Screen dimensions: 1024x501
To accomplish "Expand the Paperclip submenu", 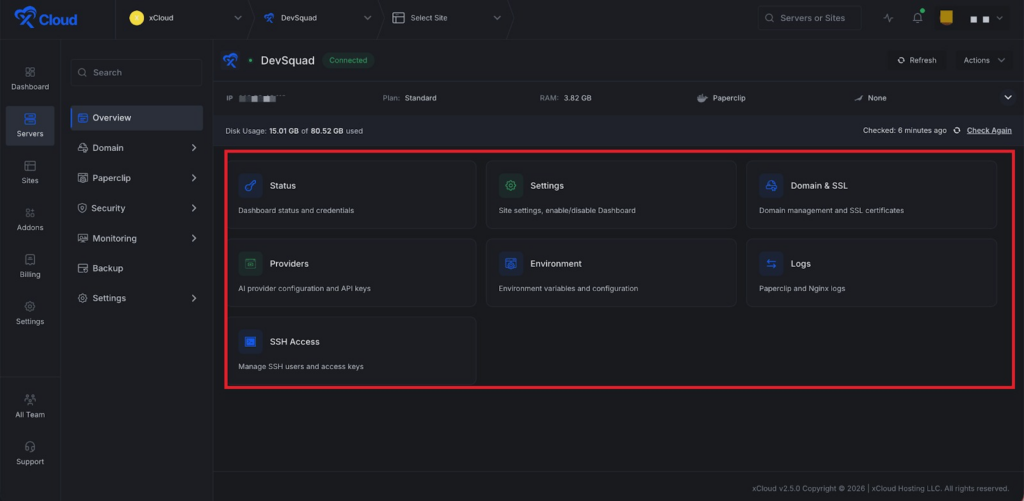I will [193, 178].
